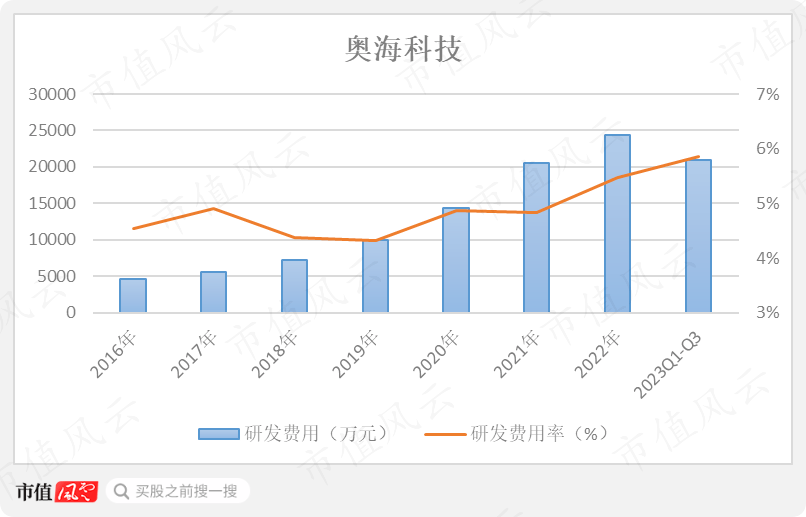
Task: Select the 2016年 bar
Action: (x=133, y=296)
